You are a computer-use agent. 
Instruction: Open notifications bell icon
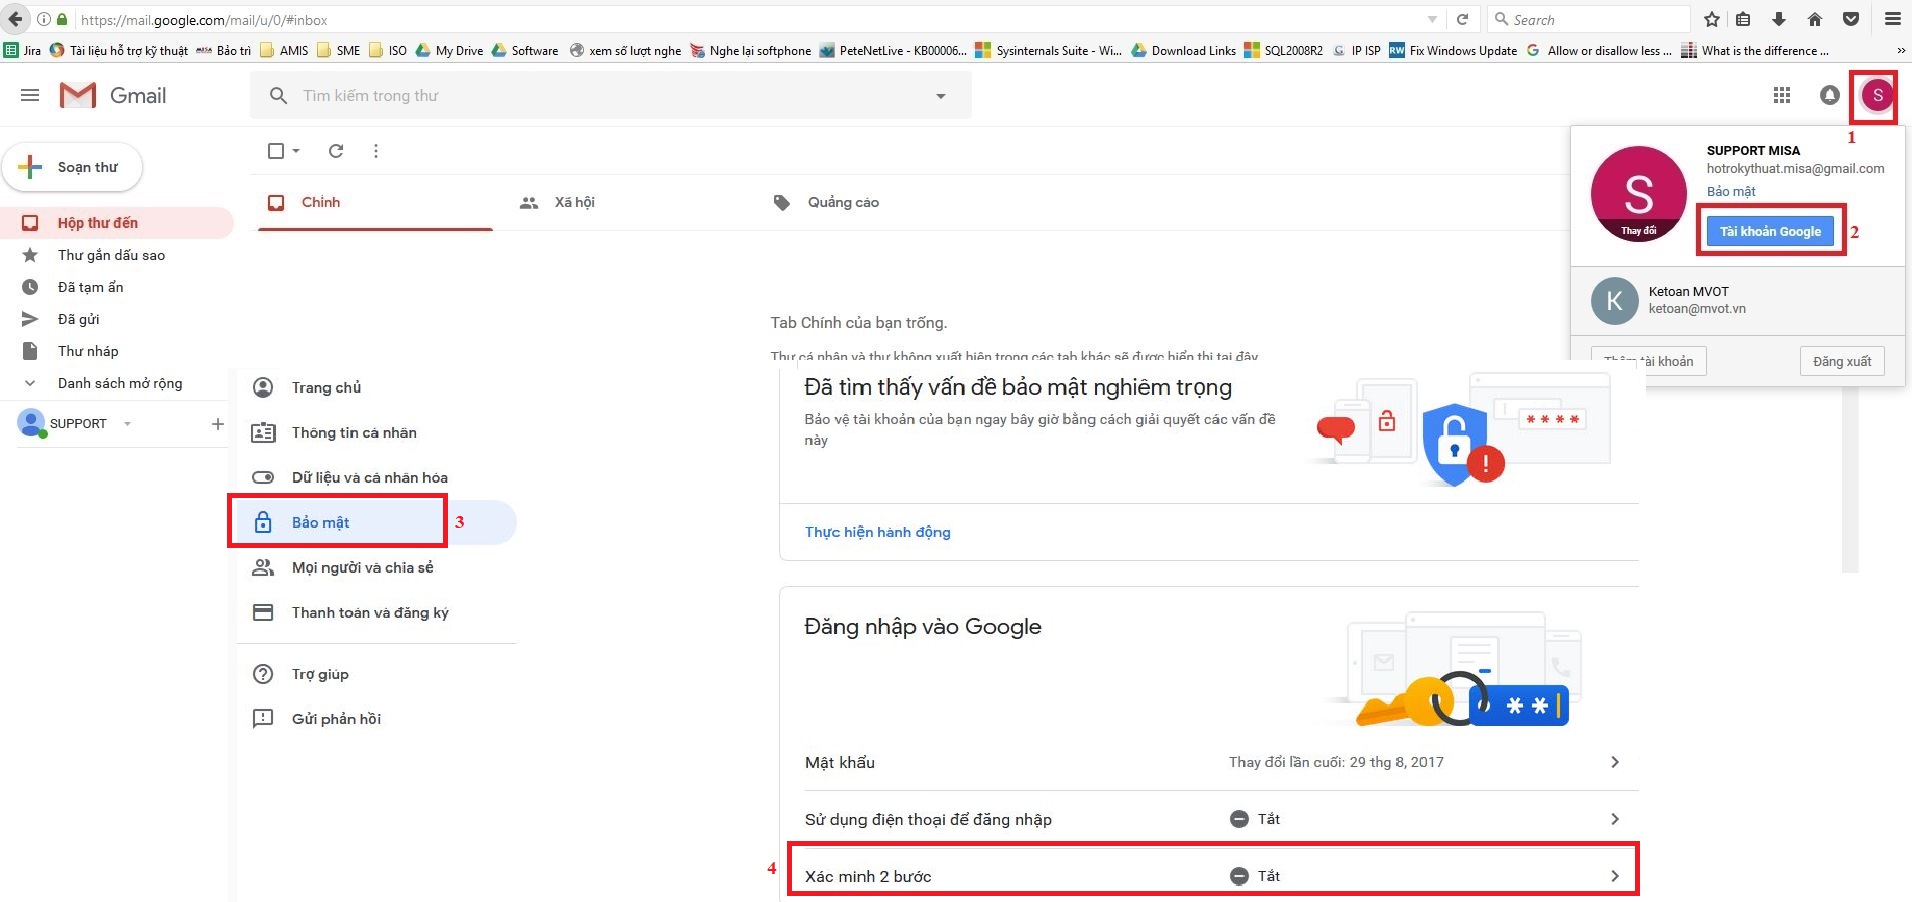coord(1830,95)
